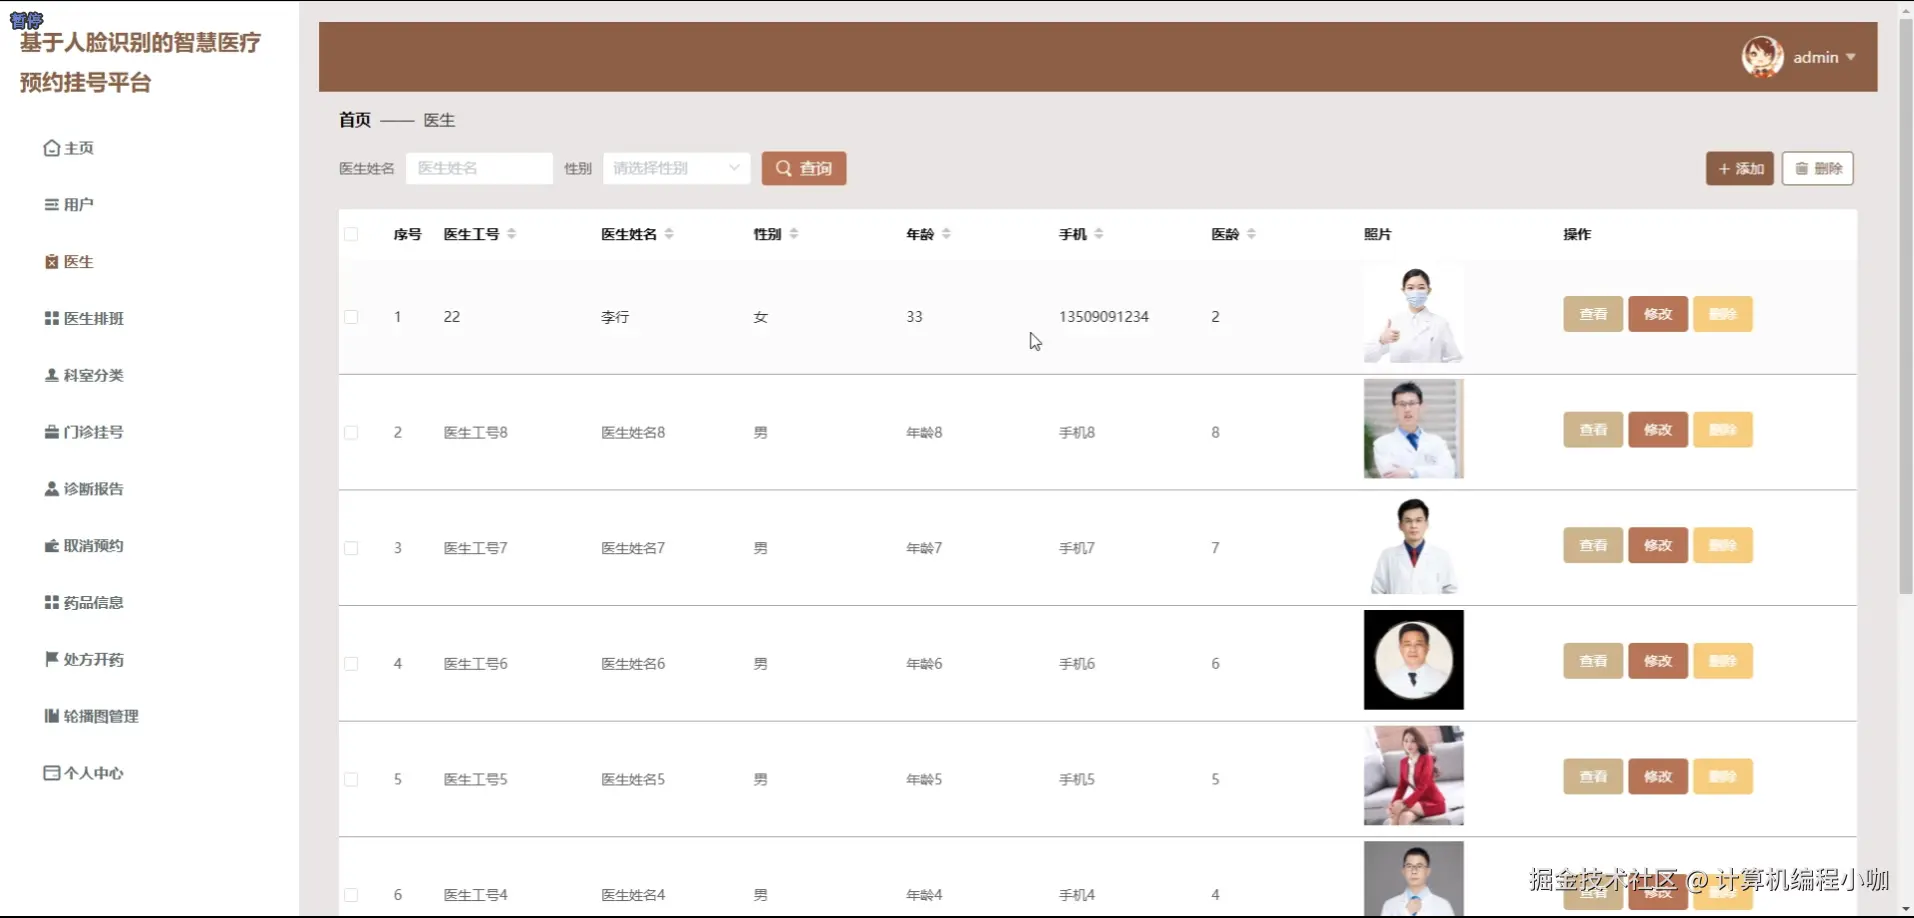The height and width of the screenshot is (918, 1914).
Task: Click the 手机7 cell
Action: click(1077, 548)
